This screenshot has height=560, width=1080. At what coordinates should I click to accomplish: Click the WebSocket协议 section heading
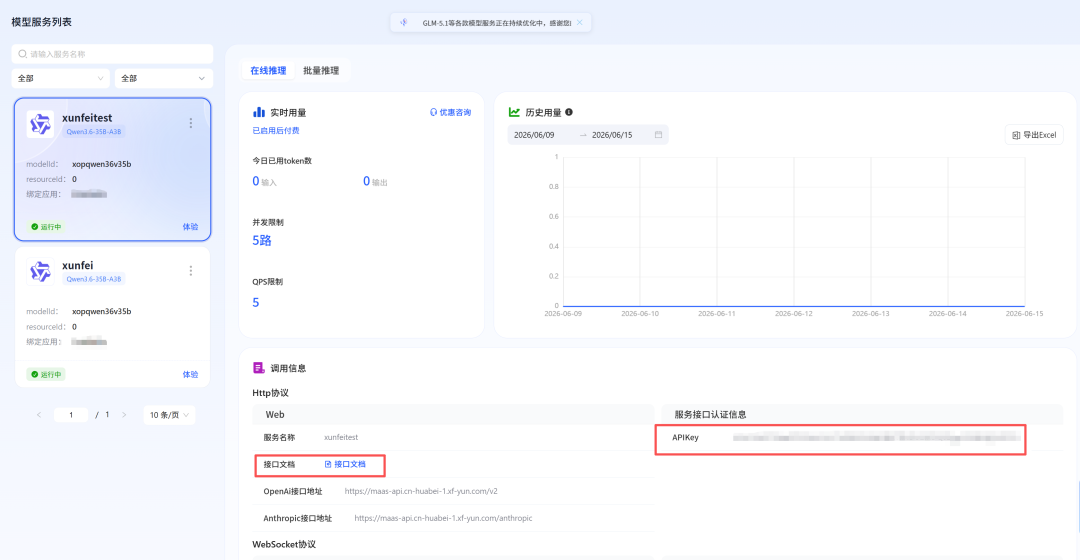tap(284, 544)
